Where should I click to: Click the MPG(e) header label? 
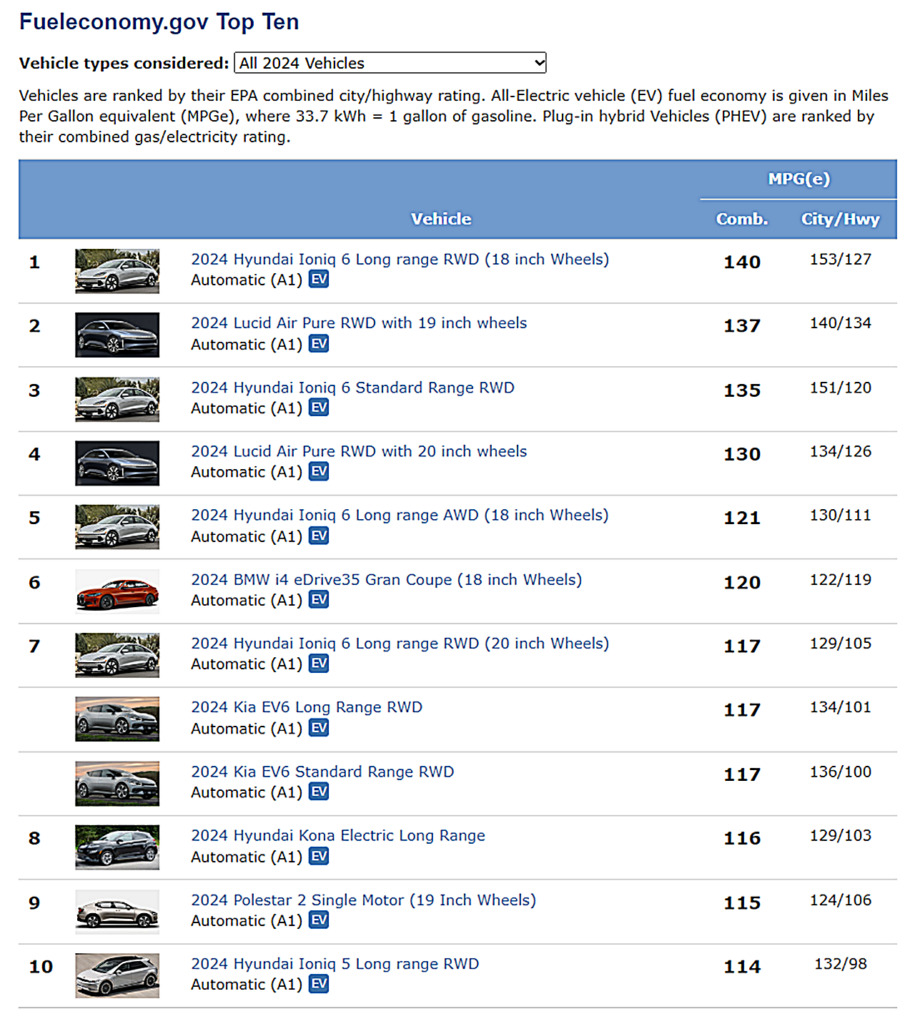pos(799,179)
